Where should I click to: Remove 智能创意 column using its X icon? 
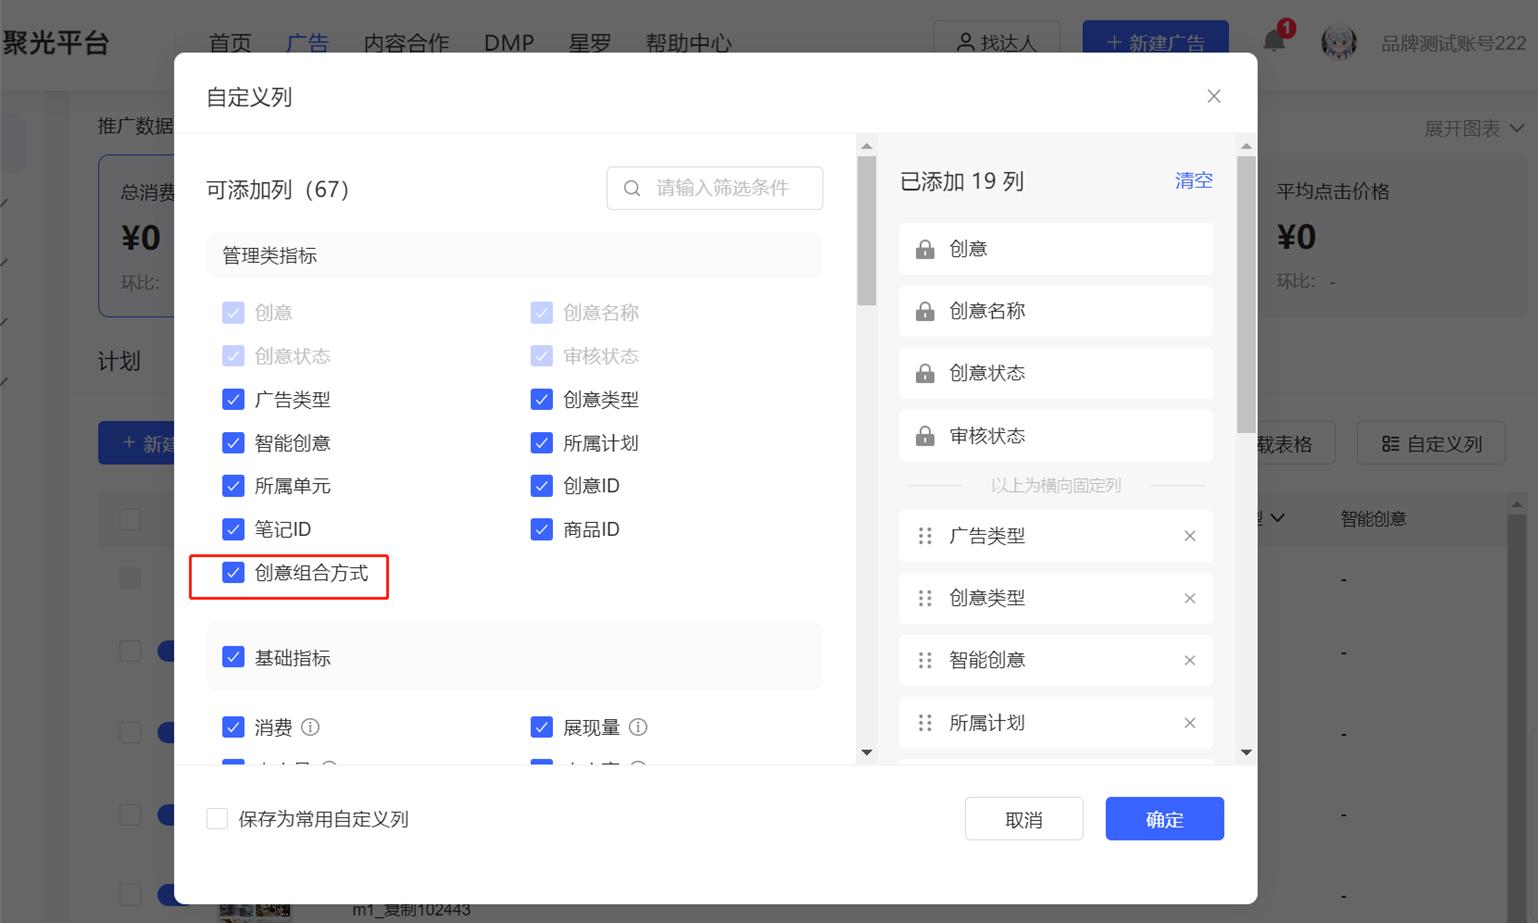click(x=1189, y=660)
